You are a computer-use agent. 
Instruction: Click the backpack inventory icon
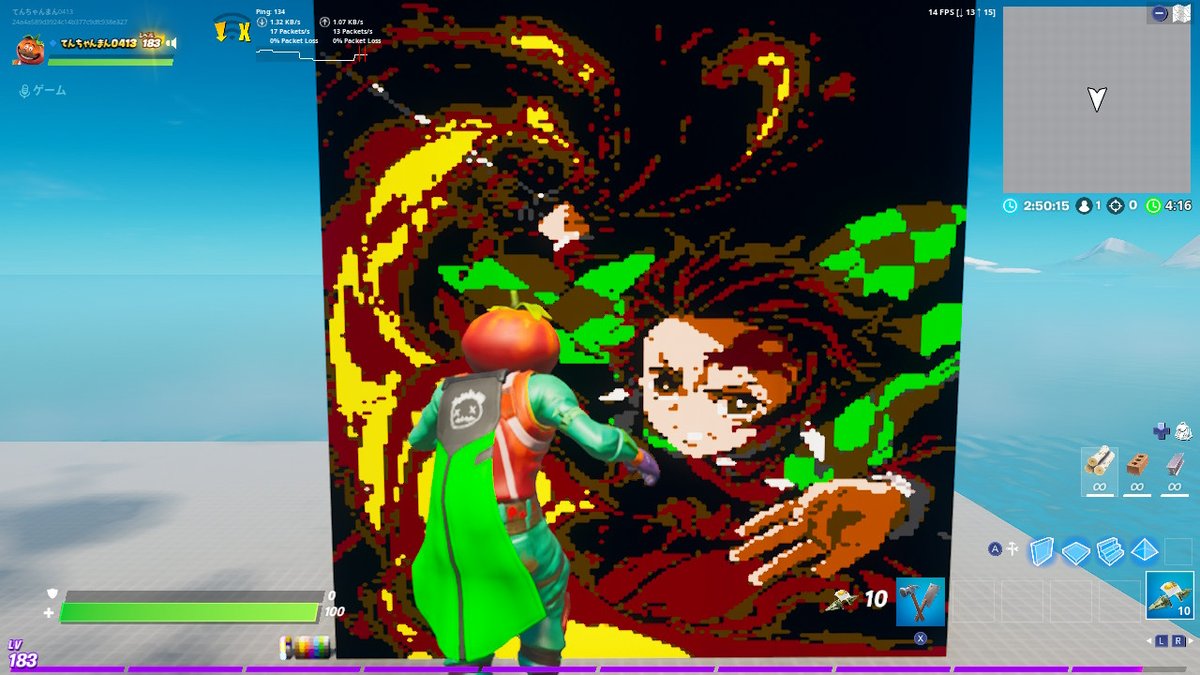point(1181,430)
